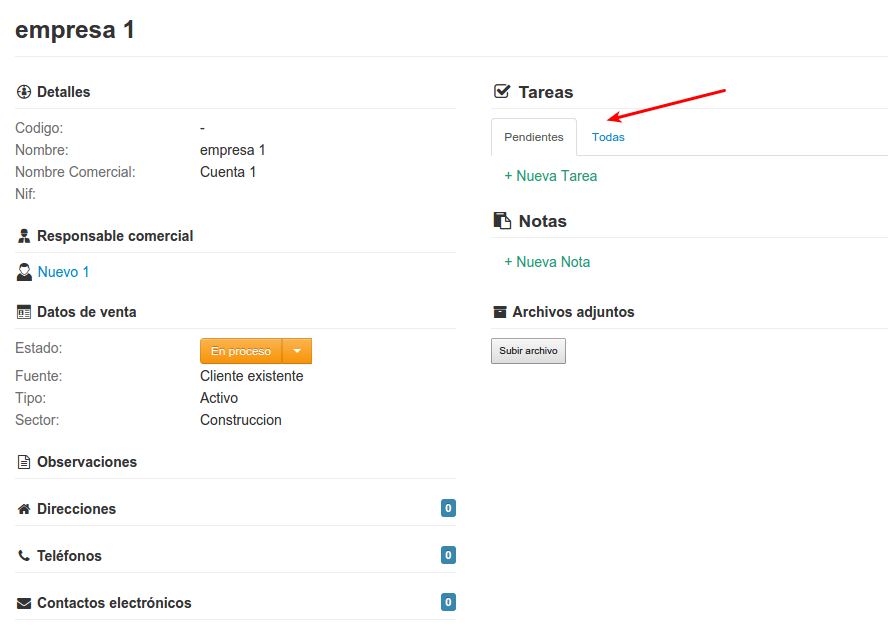Screen dimensions: 888x641
Task: Switch to the Todas tasks tab
Action: click(608, 137)
